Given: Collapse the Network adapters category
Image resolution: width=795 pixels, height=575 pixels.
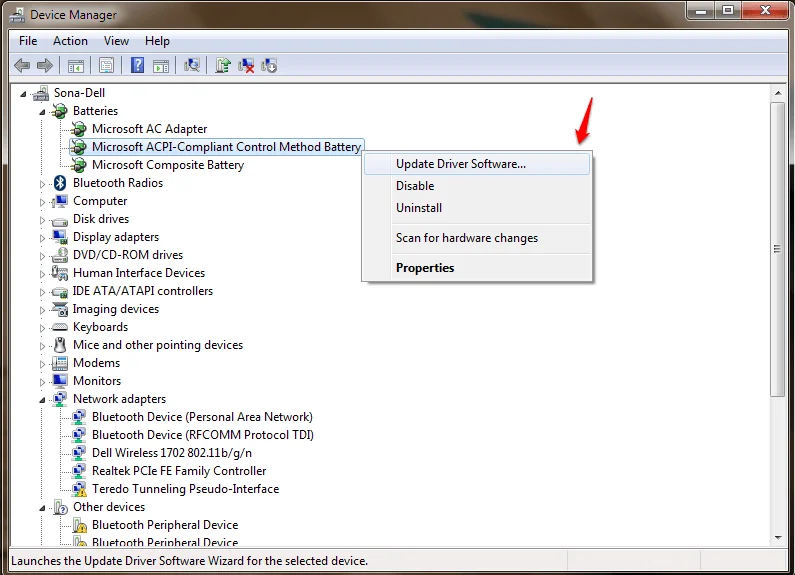Looking at the screenshot, I should pyautogui.click(x=42, y=400).
